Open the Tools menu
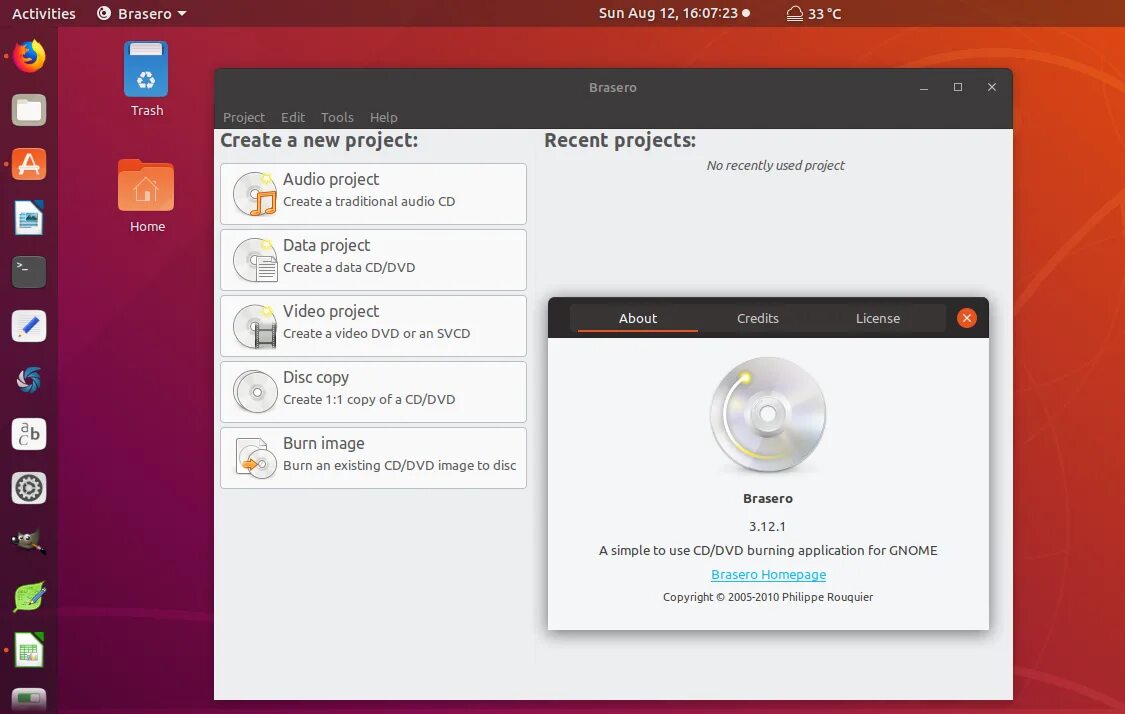The height and width of the screenshot is (714, 1125). point(337,117)
